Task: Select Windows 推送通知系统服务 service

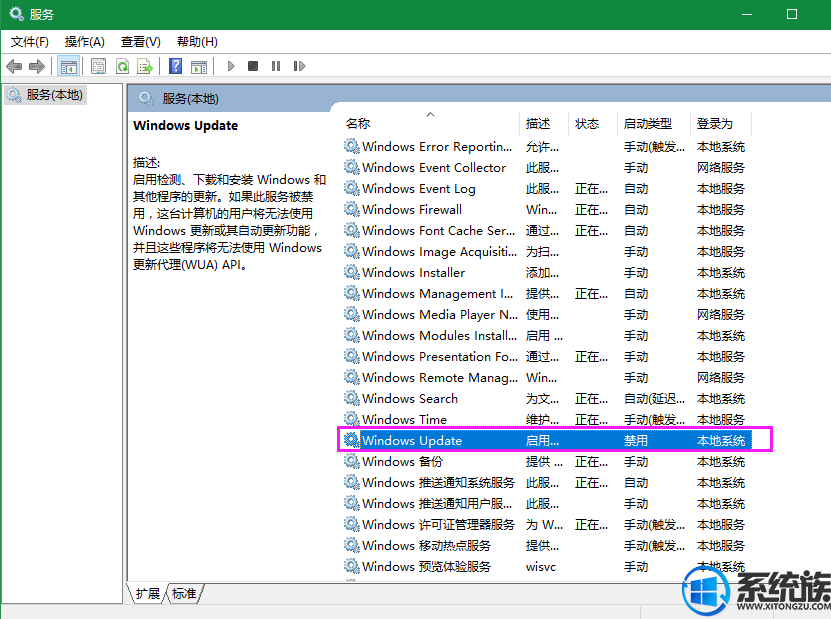Action: pos(438,482)
